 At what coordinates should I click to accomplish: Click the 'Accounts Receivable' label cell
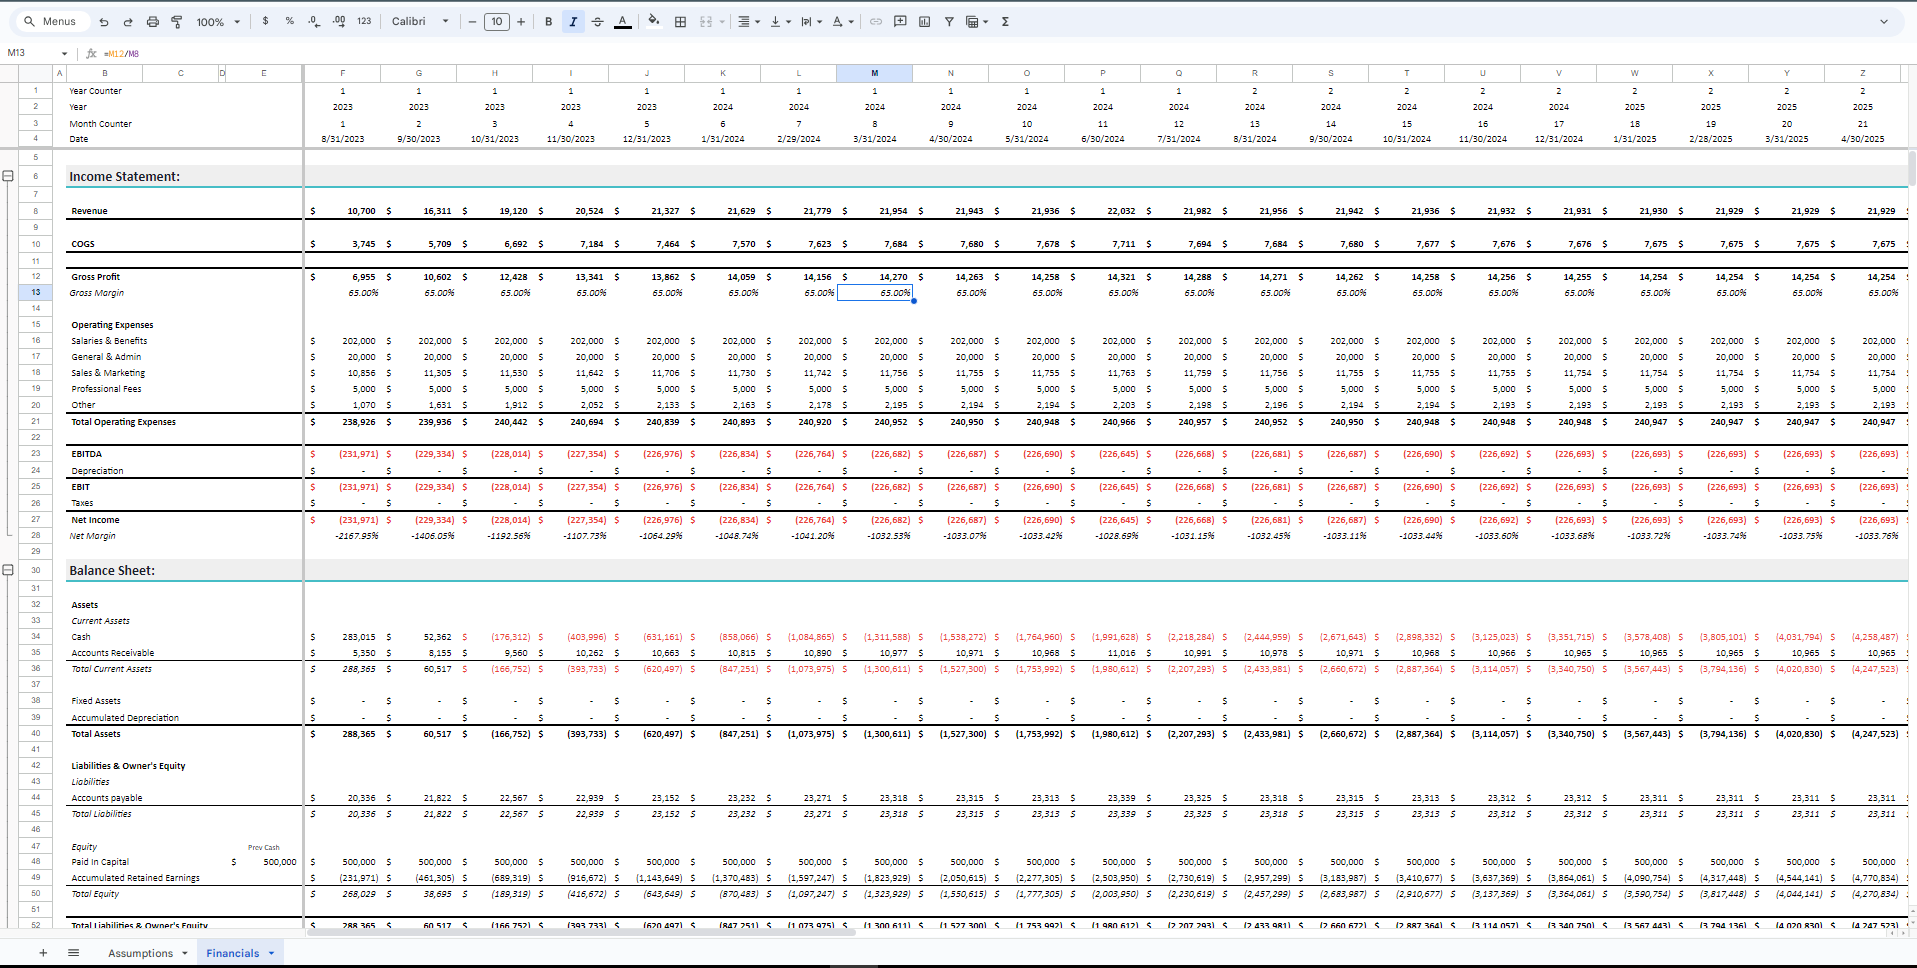click(x=113, y=653)
